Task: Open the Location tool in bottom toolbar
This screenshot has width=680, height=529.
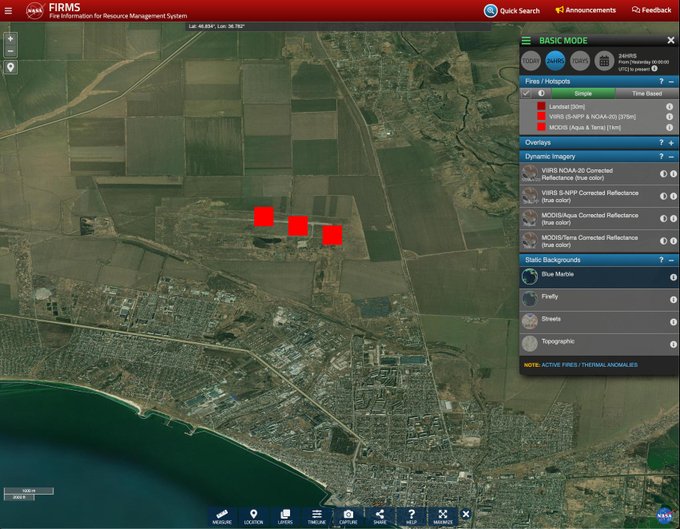Action: tap(253, 517)
